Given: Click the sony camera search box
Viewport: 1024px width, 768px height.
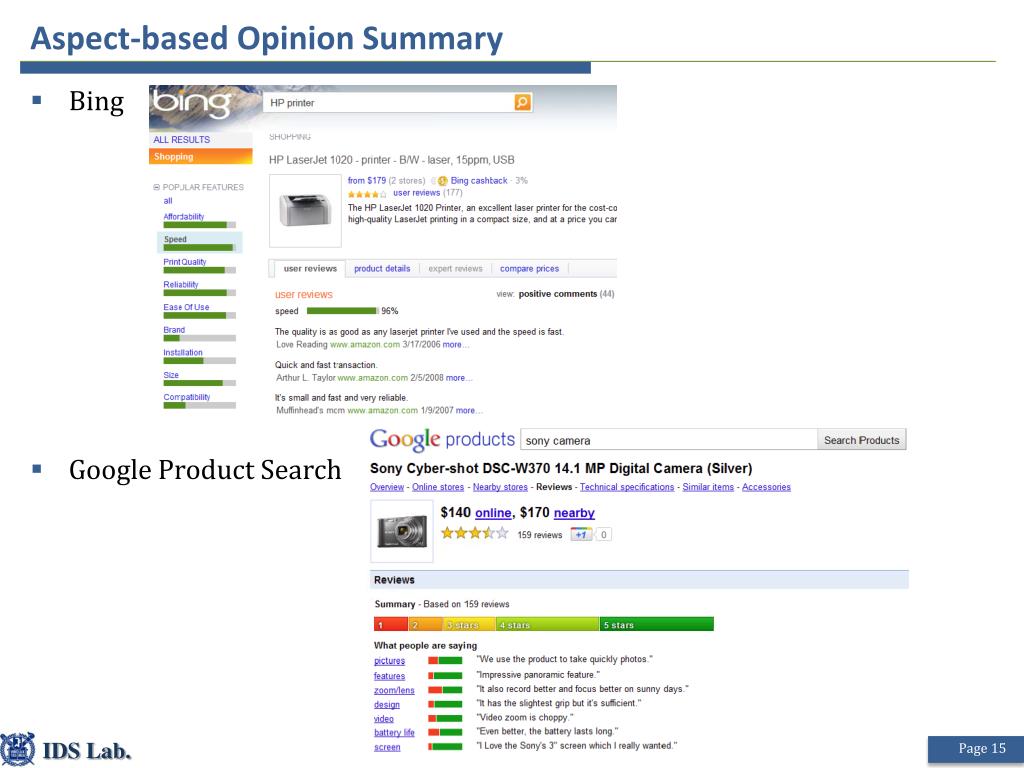Looking at the screenshot, I should (668, 440).
